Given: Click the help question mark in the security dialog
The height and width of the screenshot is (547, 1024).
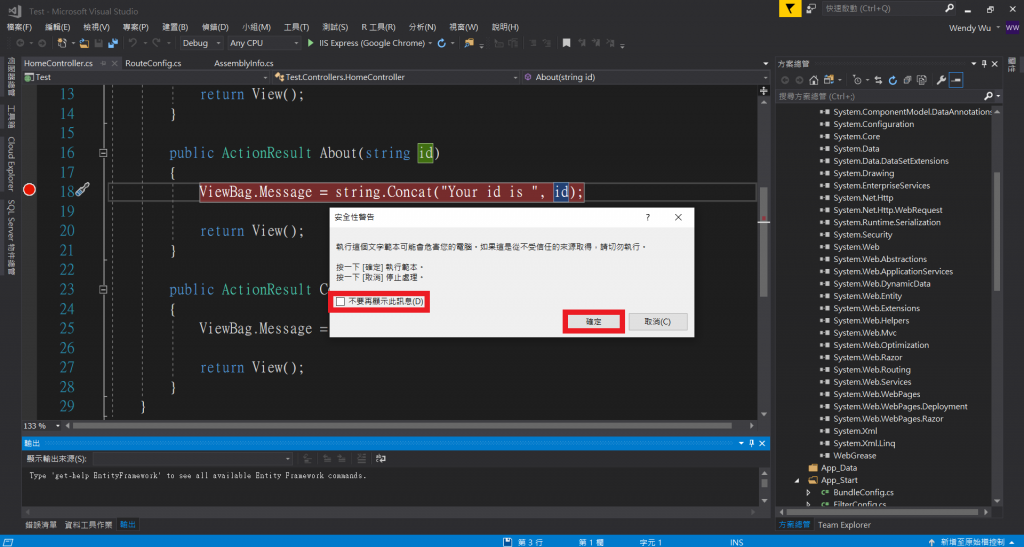Looking at the screenshot, I should (x=648, y=217).
